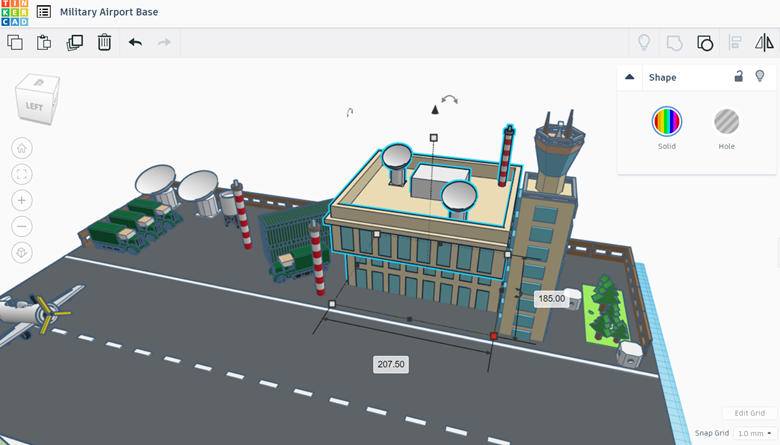This screenshot has width=780, height=445.
Task: Toggle shape visibility lightbulb in Shape panel
Action: (760, 76)
